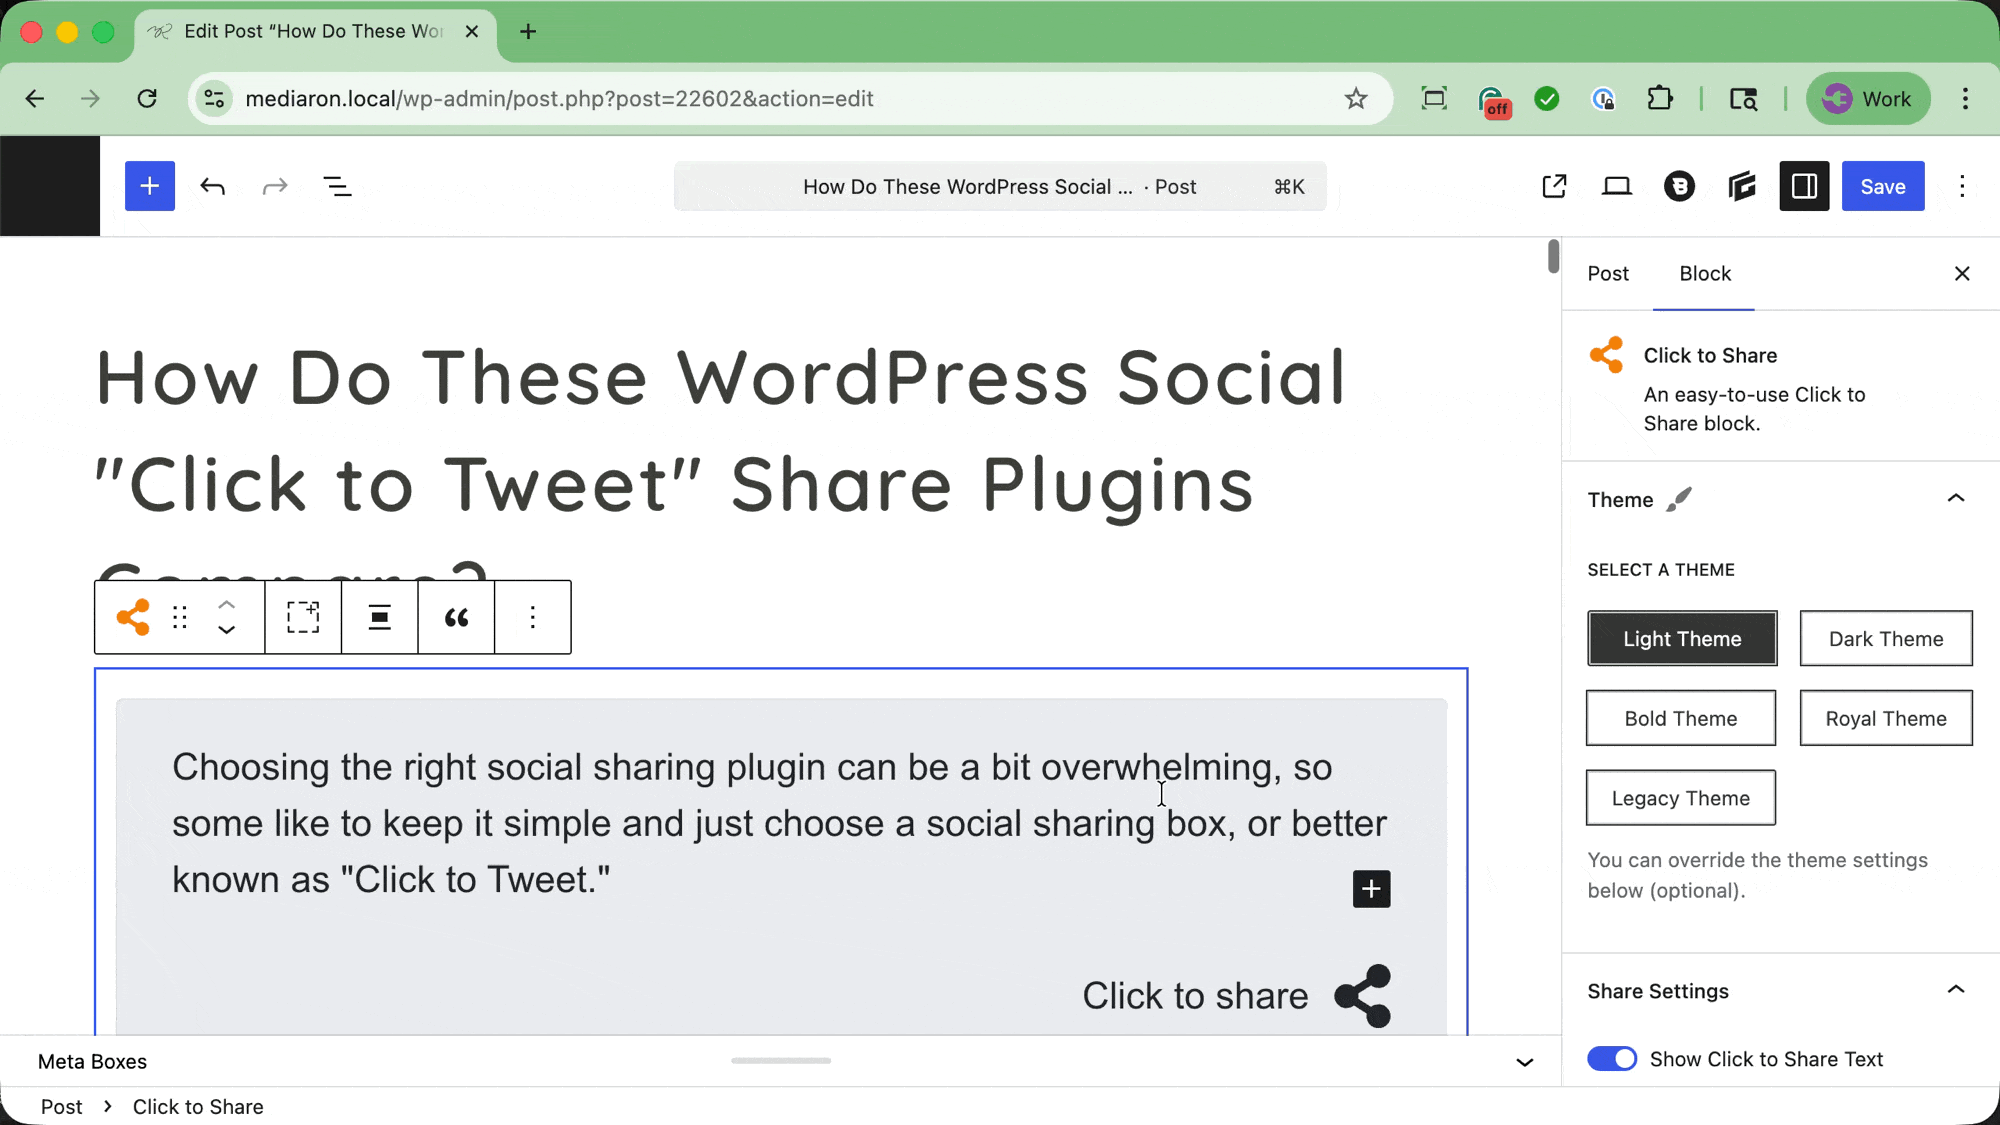The width and height of the screenshot is (2000, 1125).
Task: Click the black plus add block button
Action: click(x=1371, y=888)
